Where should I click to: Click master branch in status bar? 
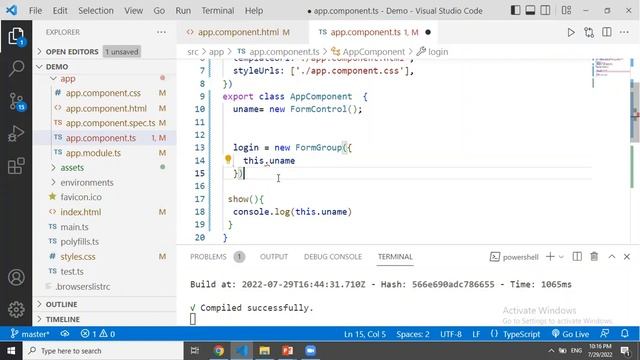coord(31,334)
